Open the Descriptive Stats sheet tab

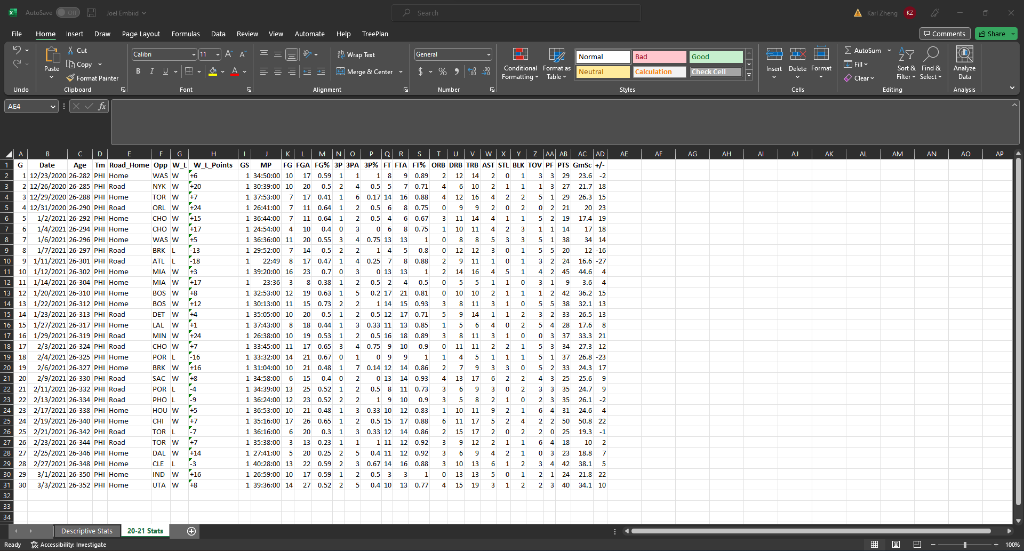(x=87, y=531)
